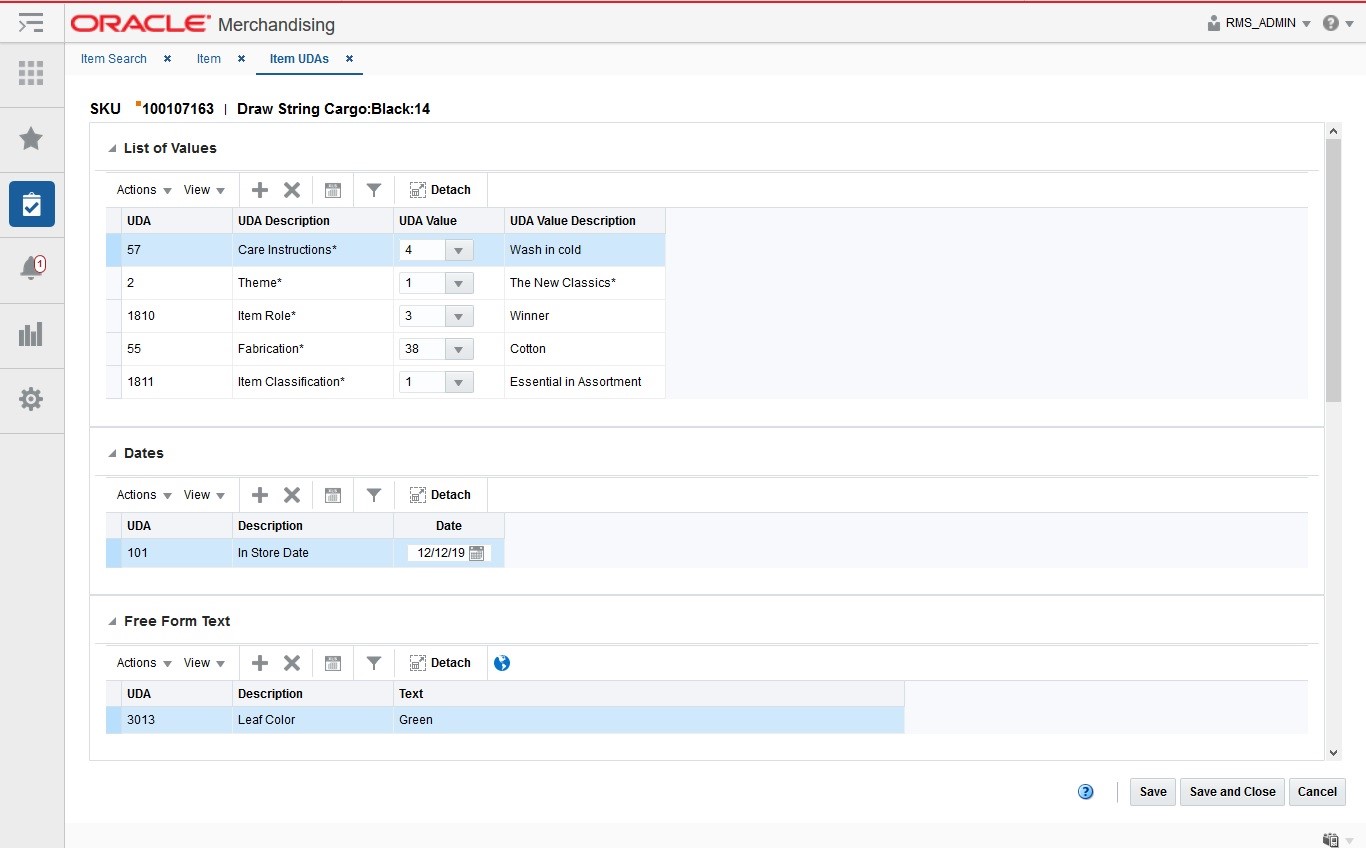The image size is (1366, 854).
Task: Toggle filter in List of Values
Action: tap(373, 190)
